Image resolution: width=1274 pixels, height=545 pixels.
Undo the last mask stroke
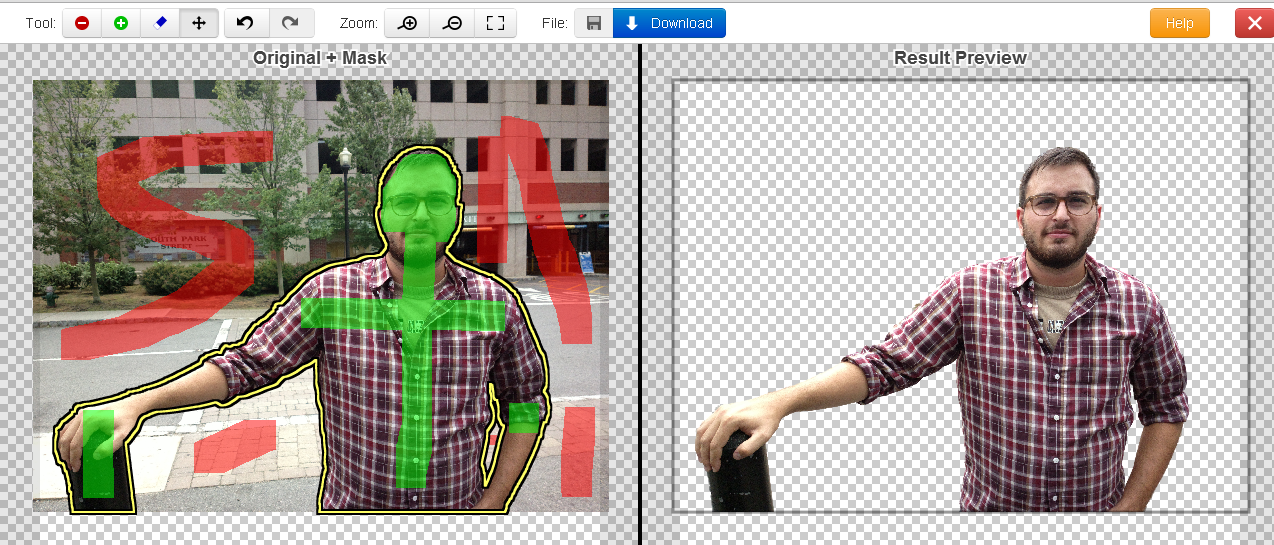(x=246, y=23)
